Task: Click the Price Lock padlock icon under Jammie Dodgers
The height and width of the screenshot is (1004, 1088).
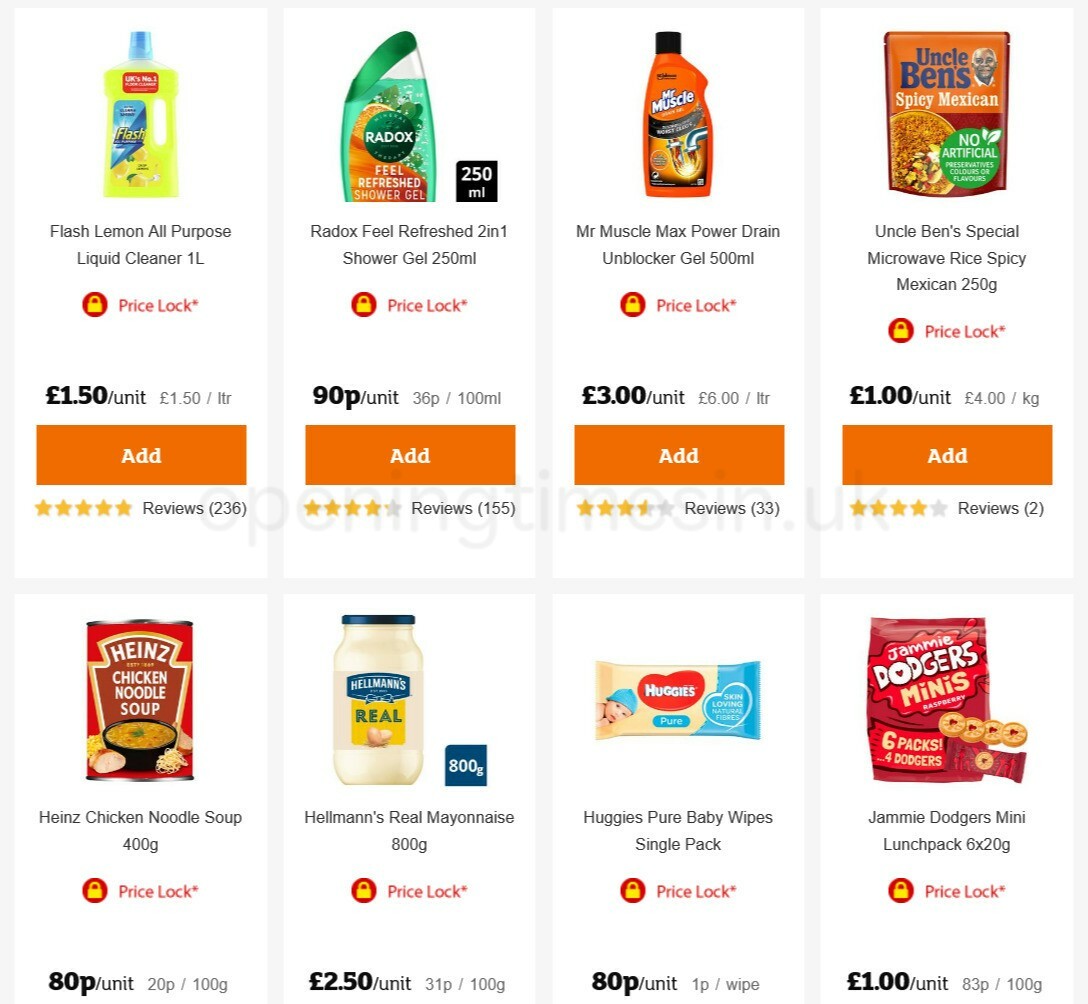Action: tap(899, 891)
